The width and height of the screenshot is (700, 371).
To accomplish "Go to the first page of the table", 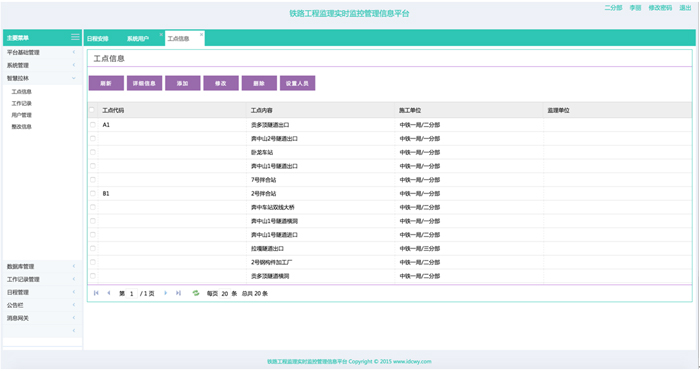I will [96, 293].
